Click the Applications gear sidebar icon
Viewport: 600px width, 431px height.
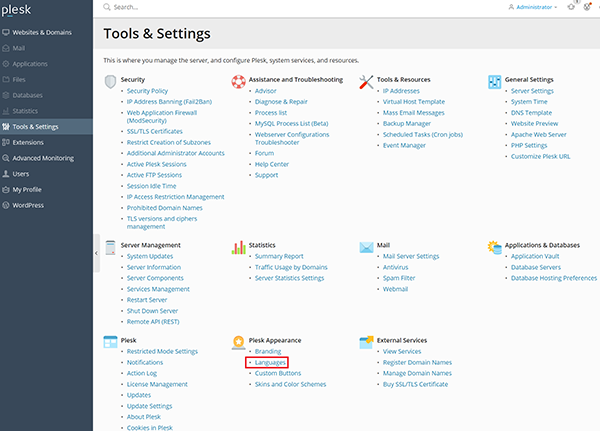[6, 64]
